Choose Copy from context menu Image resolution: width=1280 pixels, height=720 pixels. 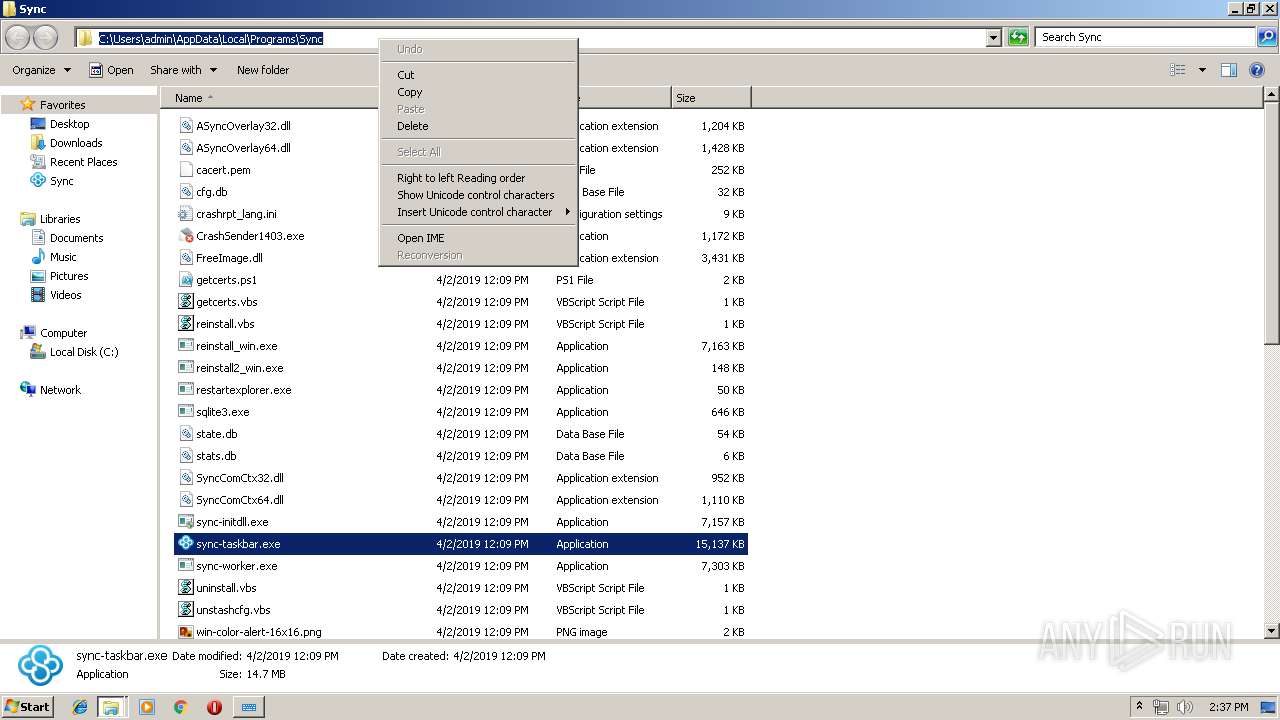[478, 92]
